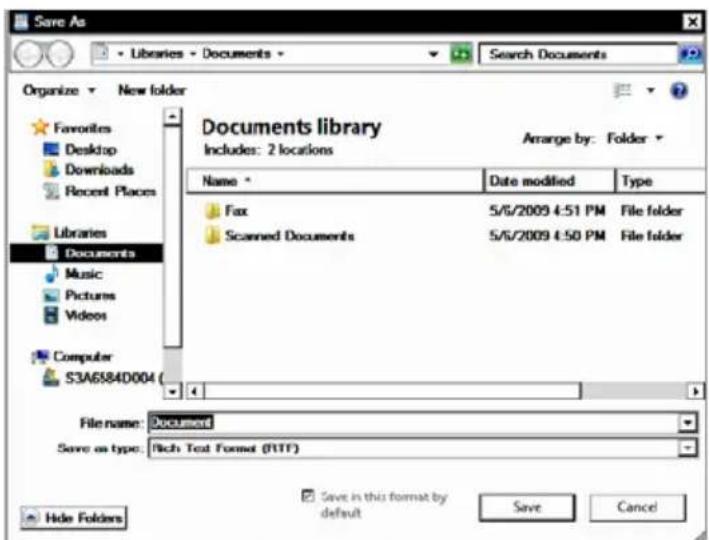Screen dimensions: 709x540
Task: Select Desktop under Favorites
Action: pyautogui.click(x=91, y=149)
